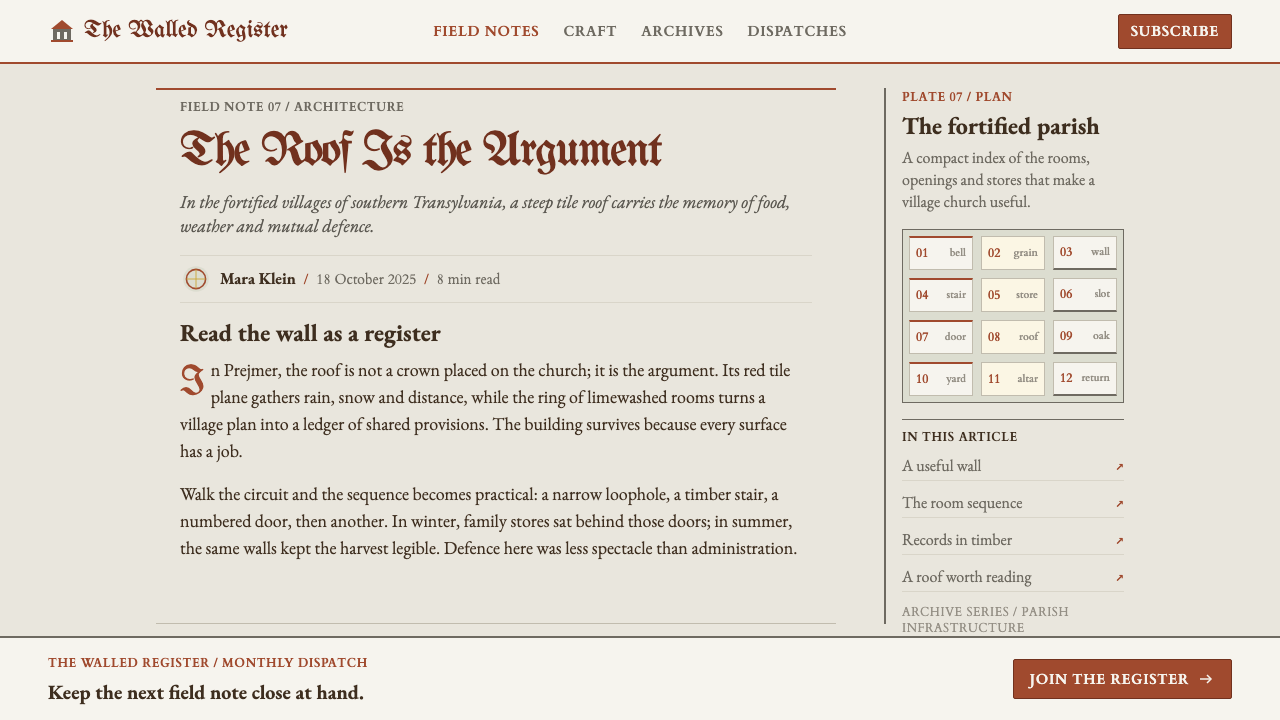
Task: Click the arrow icon beside A roof worth reading
Action: (1120, 578)
